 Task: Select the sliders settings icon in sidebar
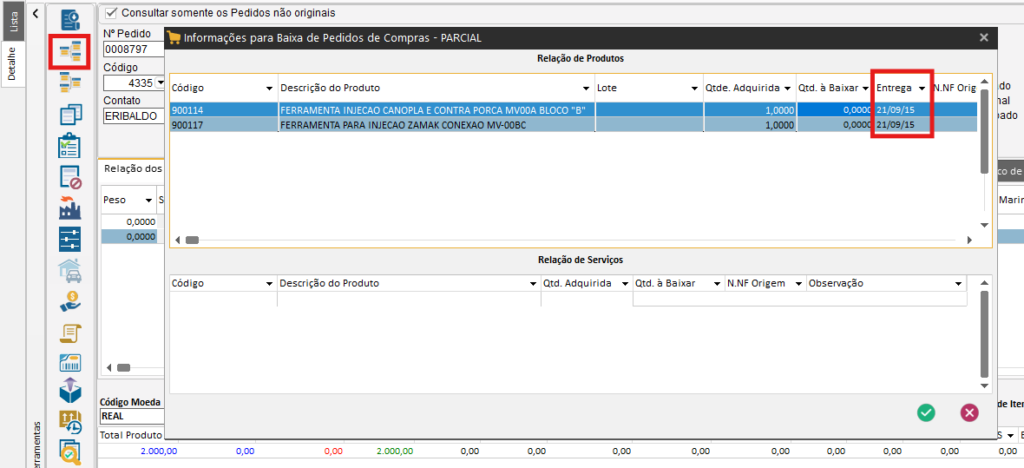point(70,240)
